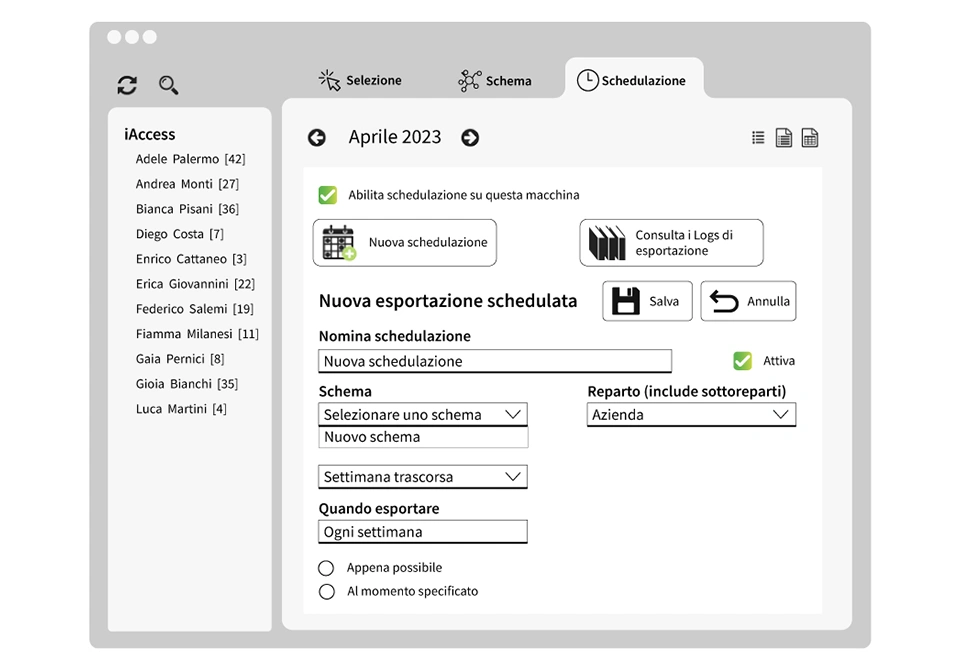Click the cursor icon on Selezione tab

click(x=329, y=80)
